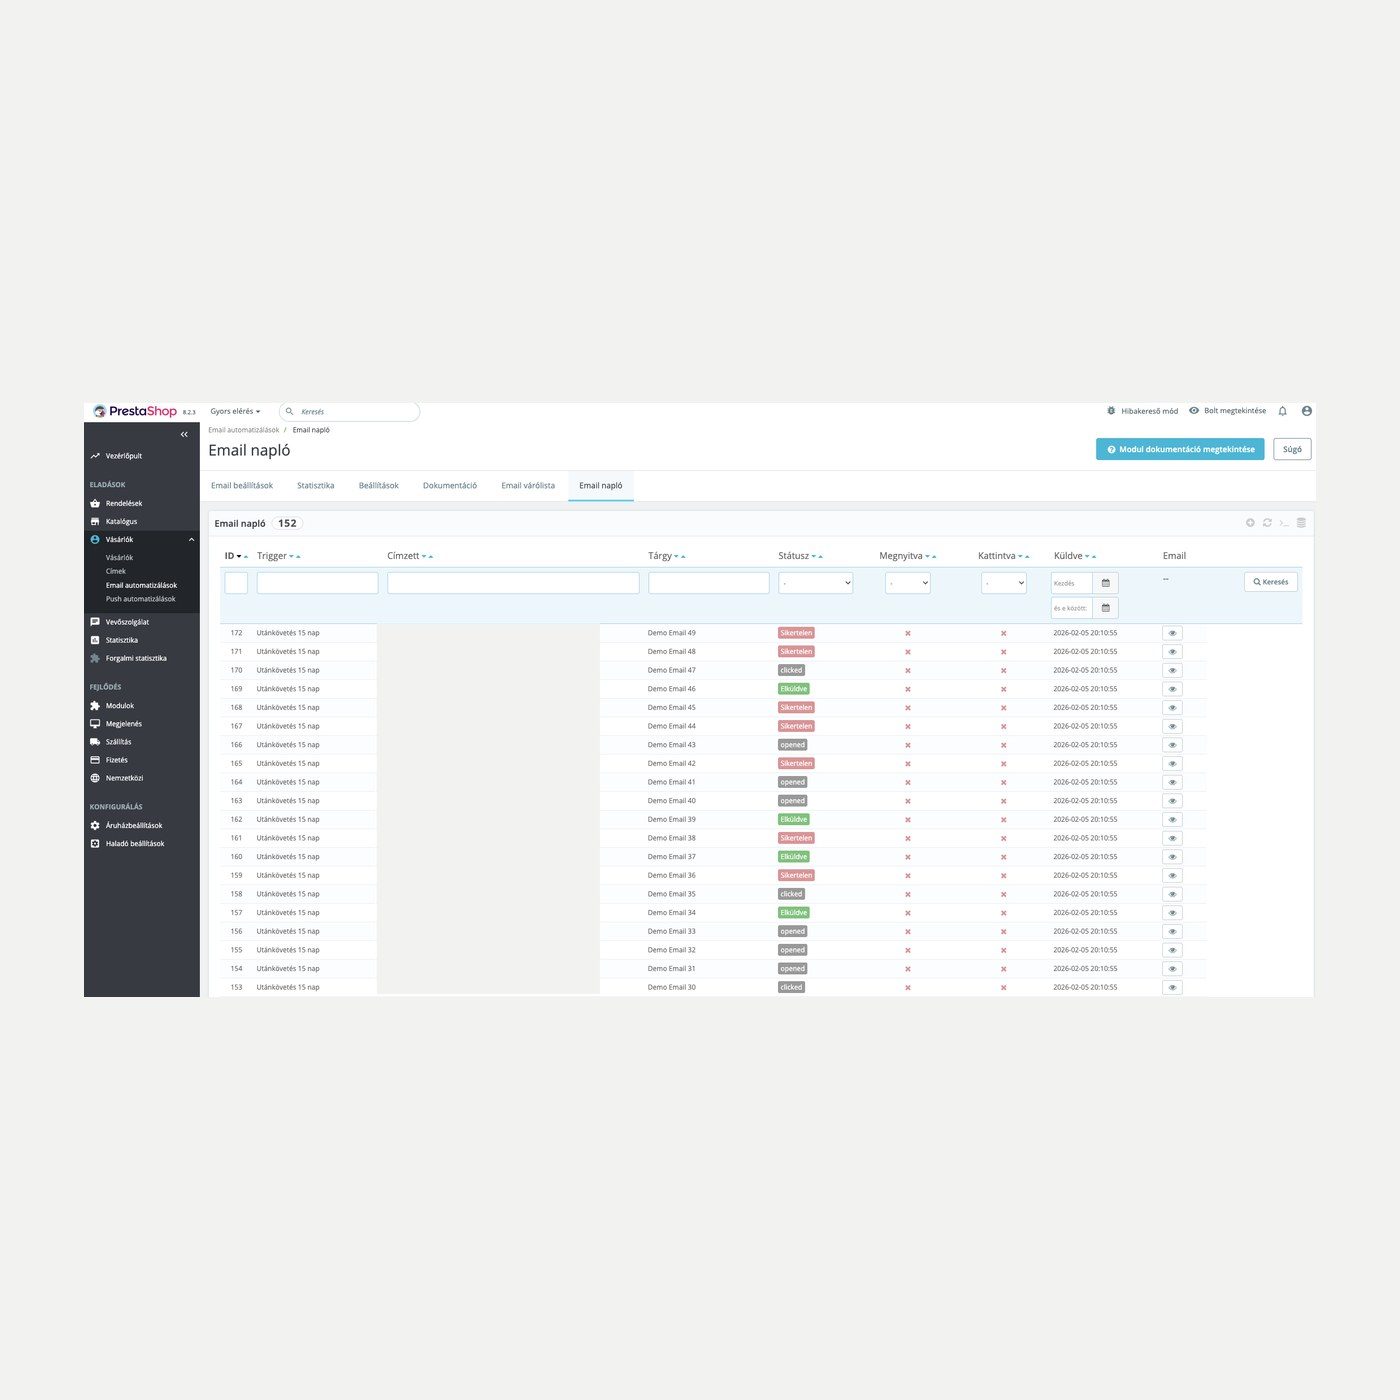Sort Trigger column descending arrow
The width and height of the screenshot is (1400, 1400).
pyautogui.click(x=291, y=557)
